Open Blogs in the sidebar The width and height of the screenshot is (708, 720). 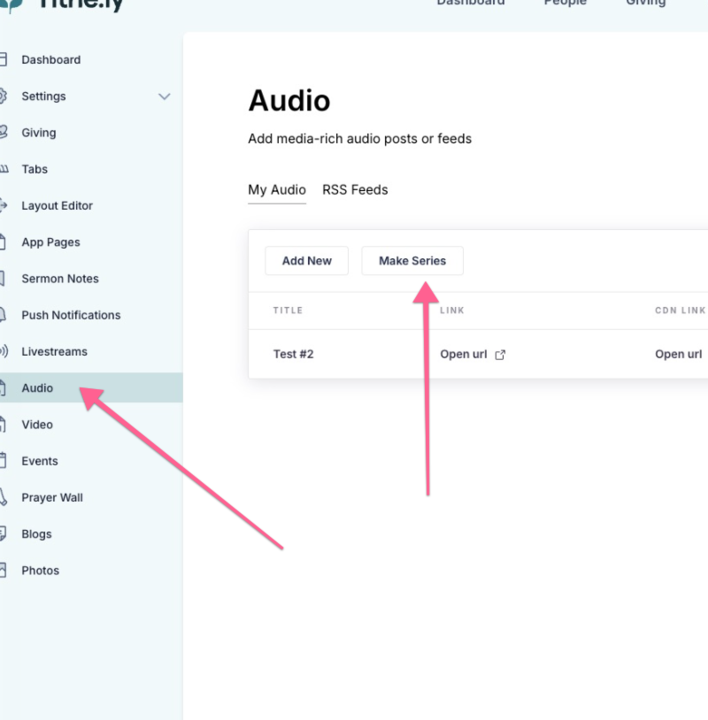tap(36, 534)
